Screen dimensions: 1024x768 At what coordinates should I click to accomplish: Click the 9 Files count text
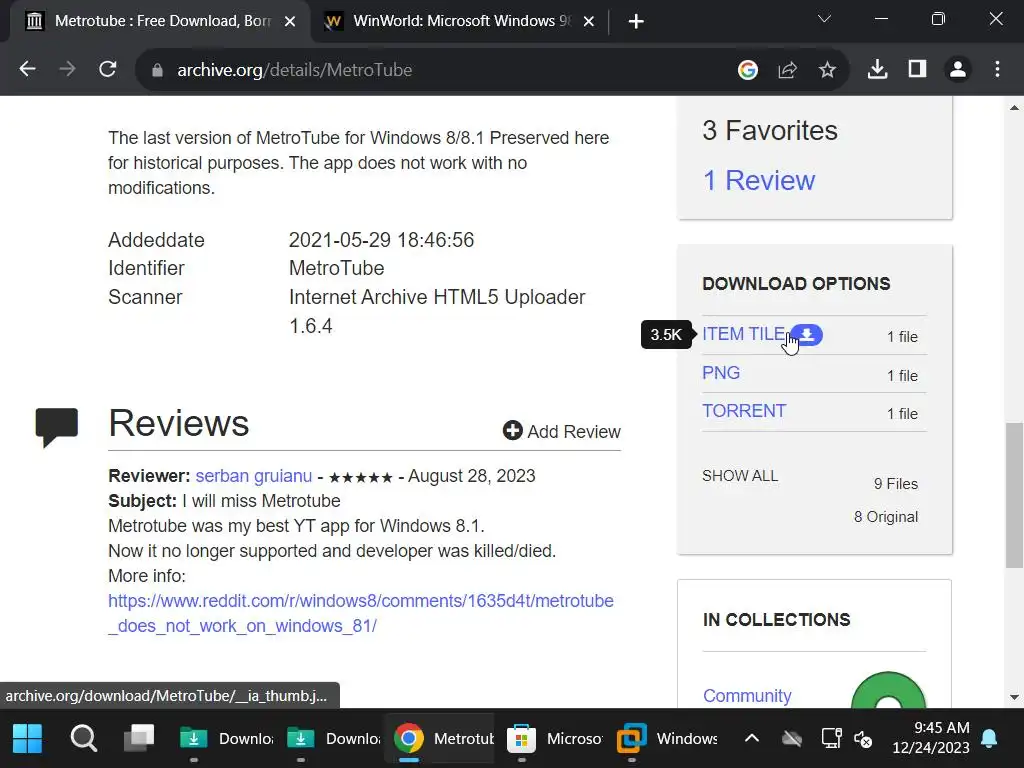click(896, 484)
